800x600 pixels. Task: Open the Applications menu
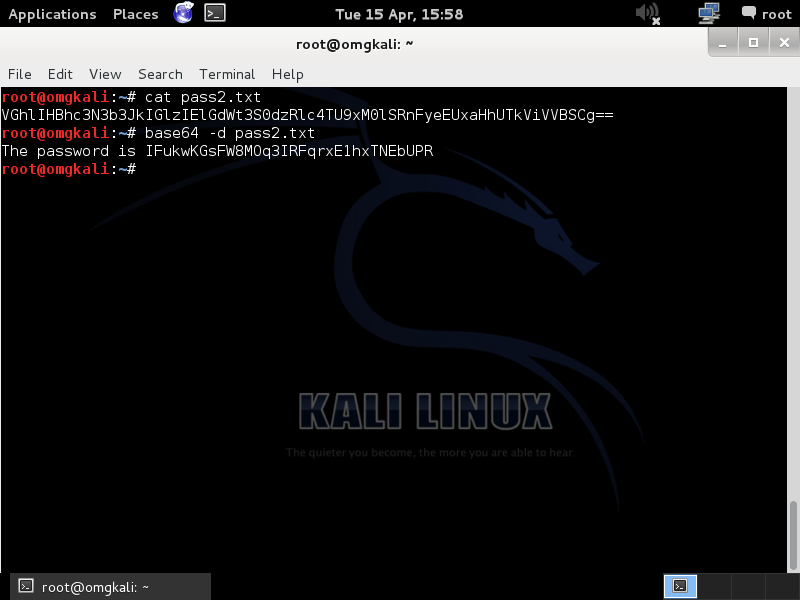coord(52,14)
